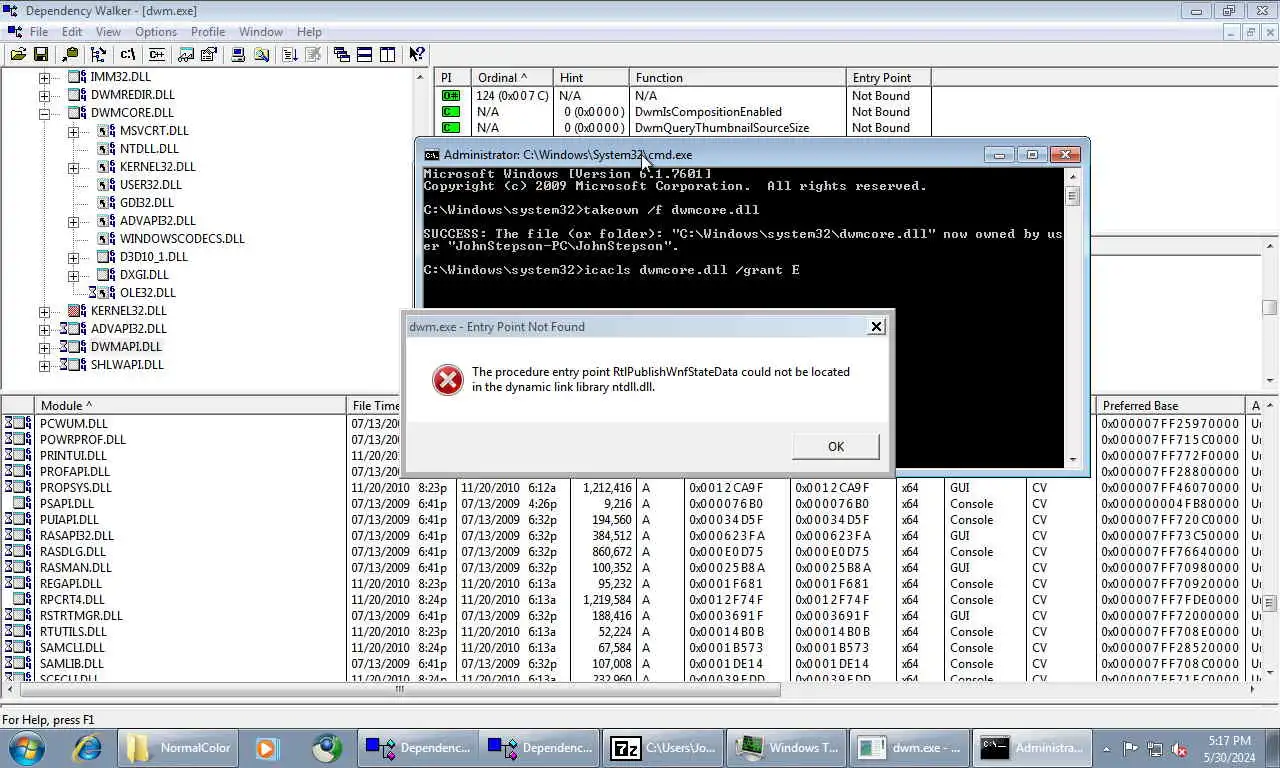Expand the DWMAPI.DLL tree node
Image resolution: width=1280 pixels, height=768 pixels.
coord(44,347)
